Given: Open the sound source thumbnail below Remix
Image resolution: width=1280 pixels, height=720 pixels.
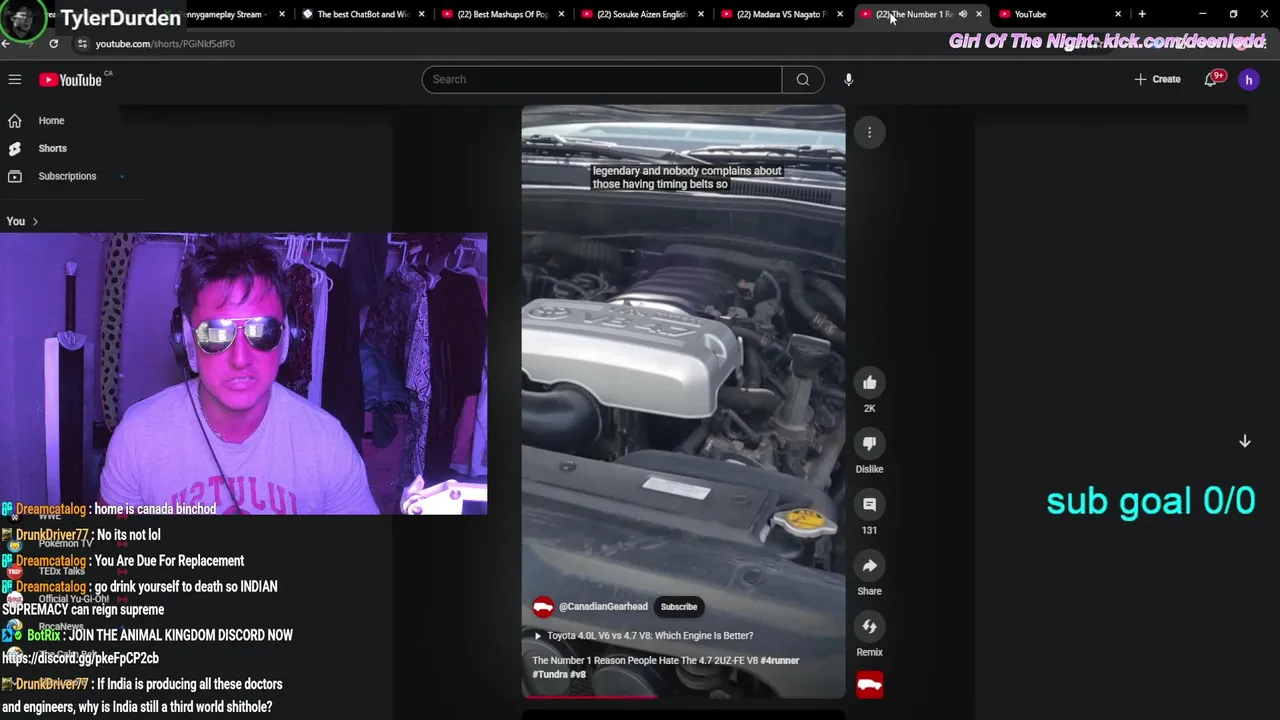Looking at the screenshot, I should 869,685.
